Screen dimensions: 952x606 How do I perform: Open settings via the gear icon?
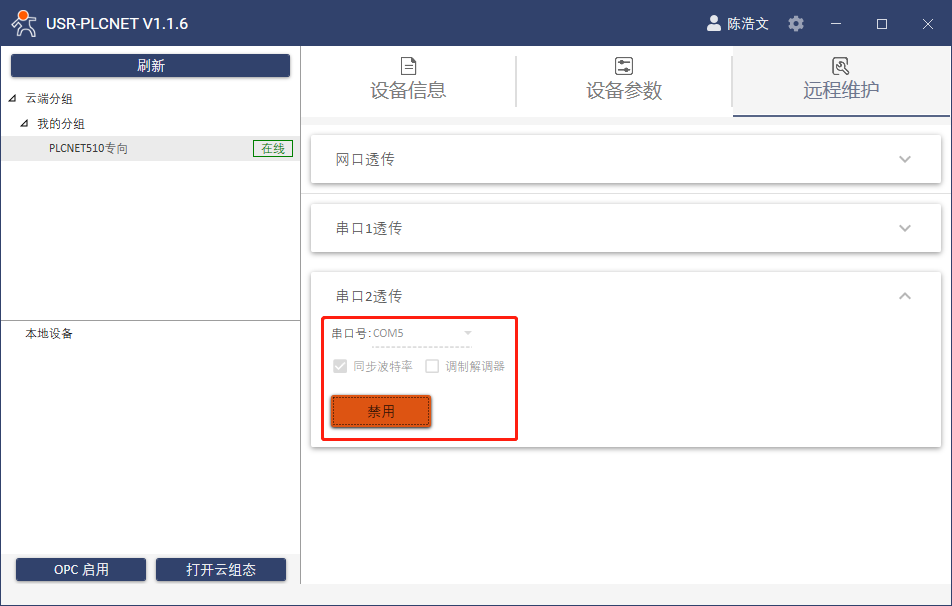click(796, 23)
